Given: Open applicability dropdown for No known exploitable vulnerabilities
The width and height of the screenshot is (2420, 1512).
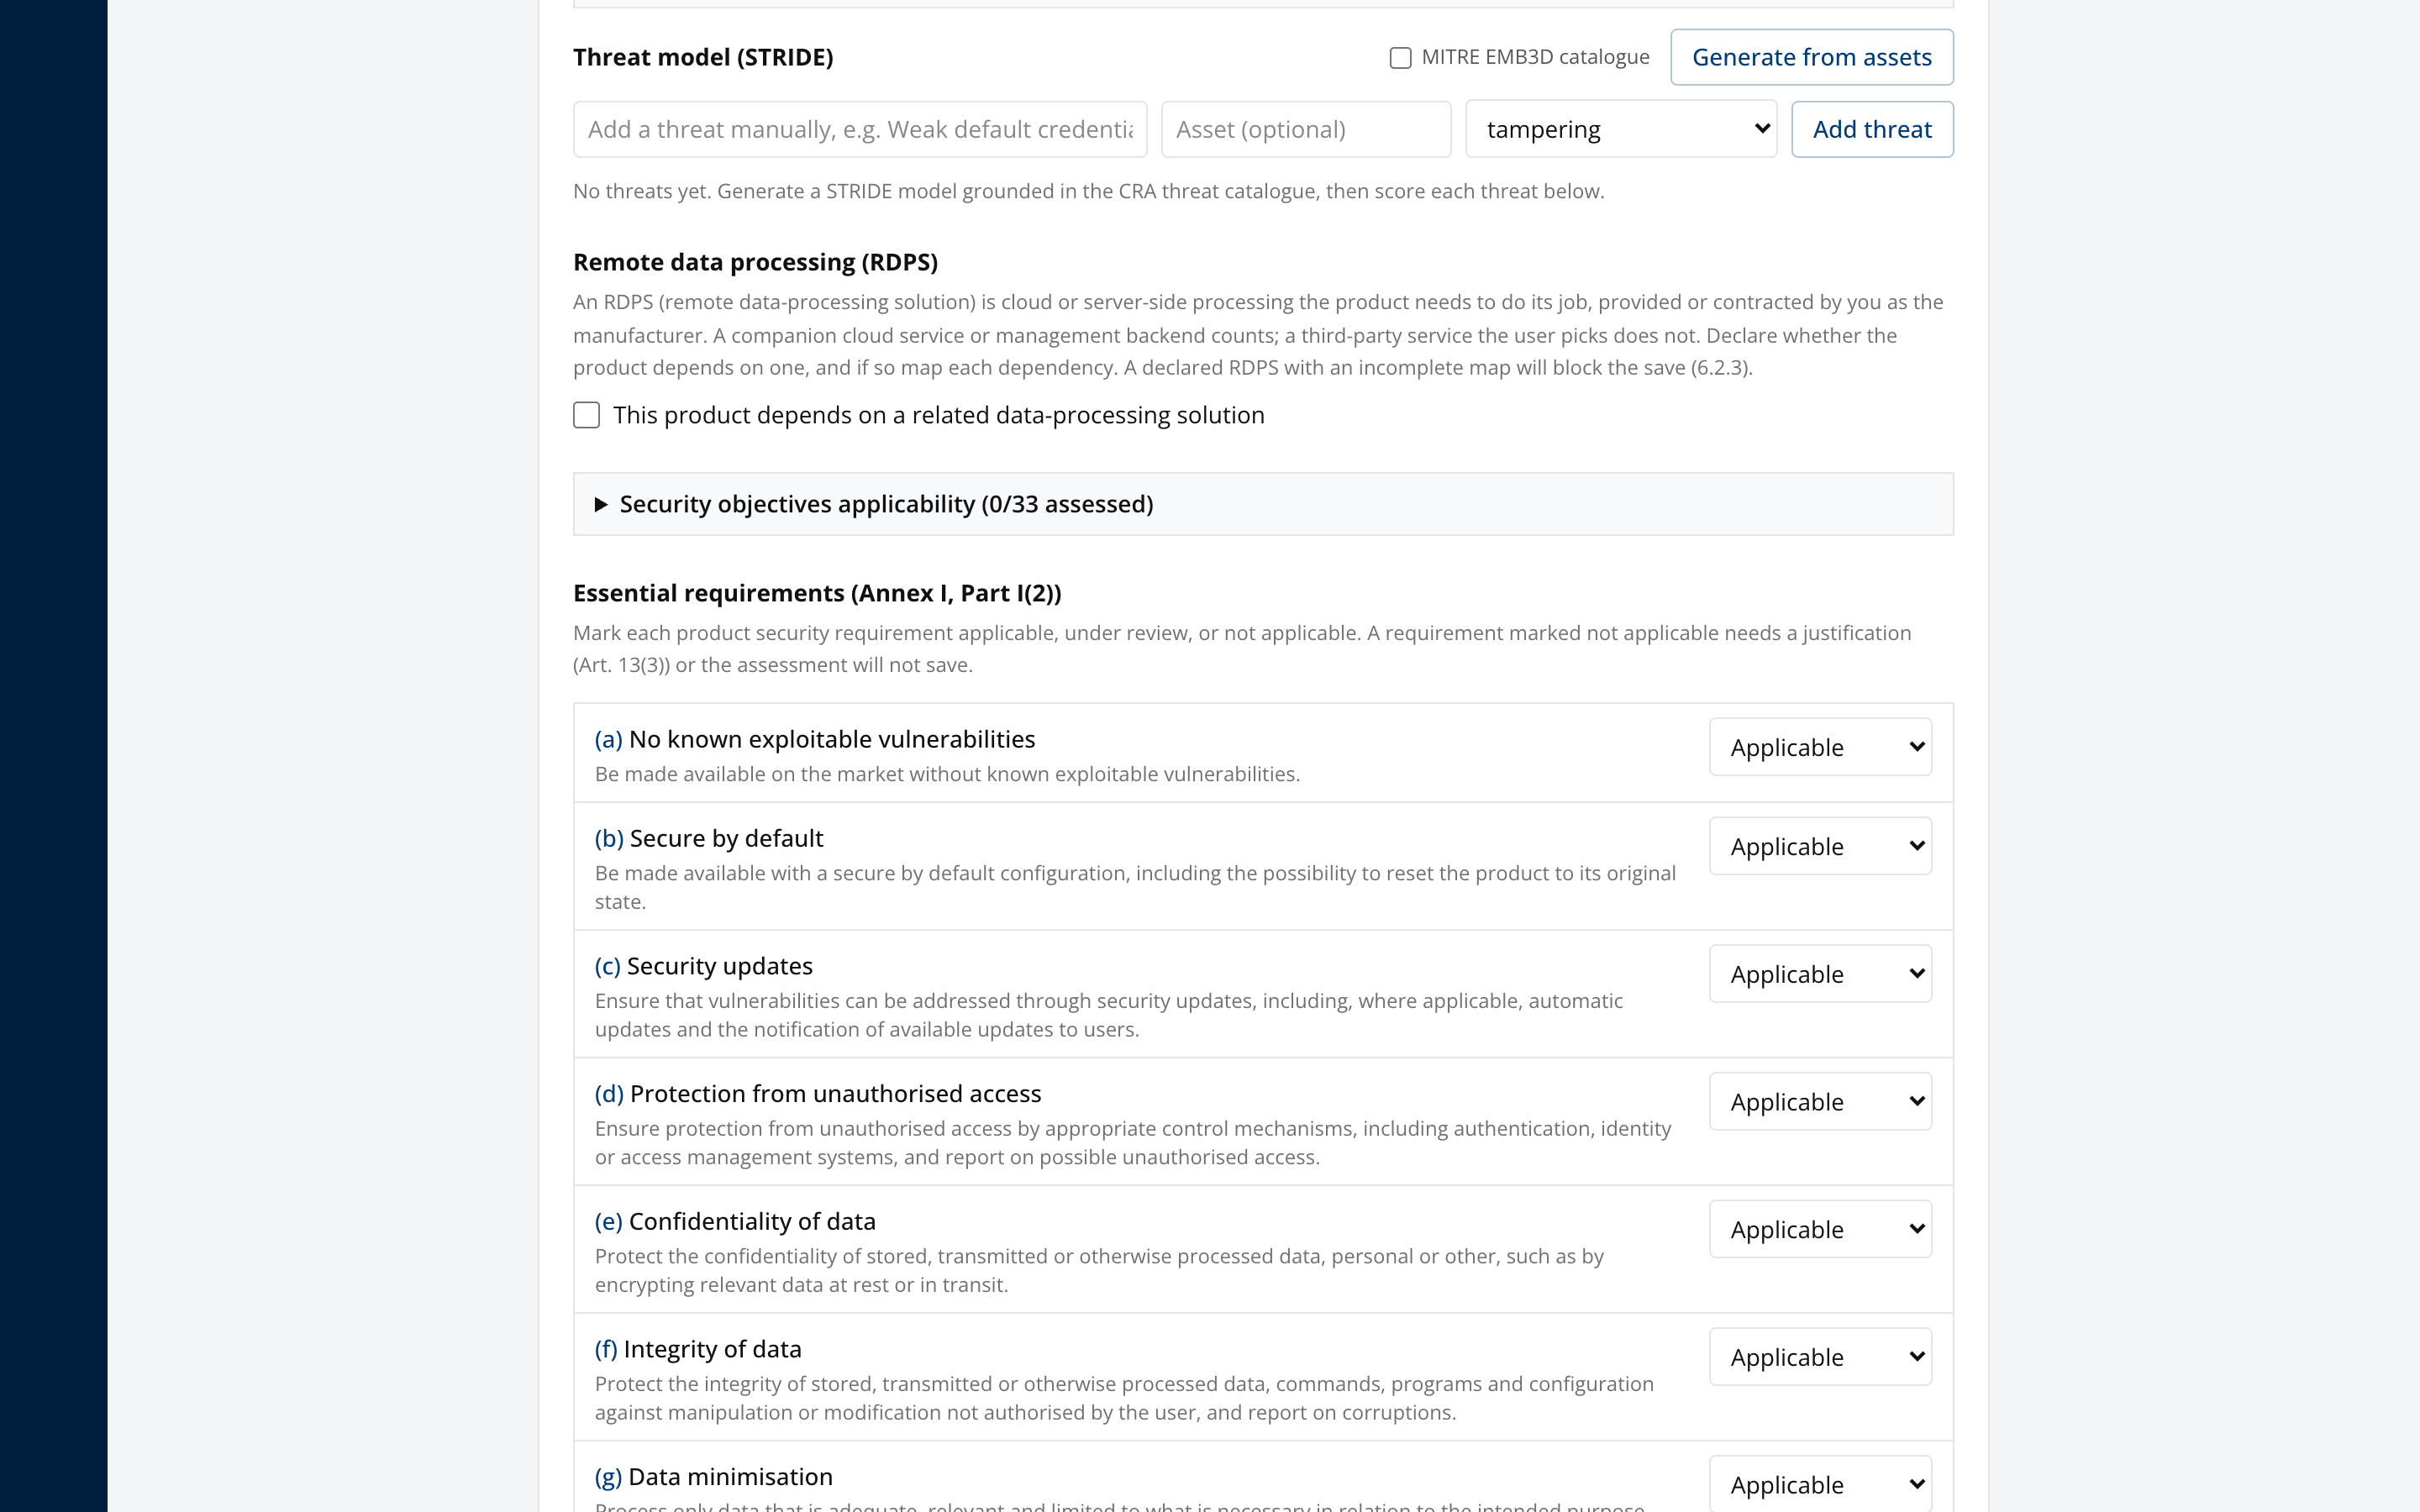Looking at the screenshot, I should pyautogui.click(x=1820, y=747).
